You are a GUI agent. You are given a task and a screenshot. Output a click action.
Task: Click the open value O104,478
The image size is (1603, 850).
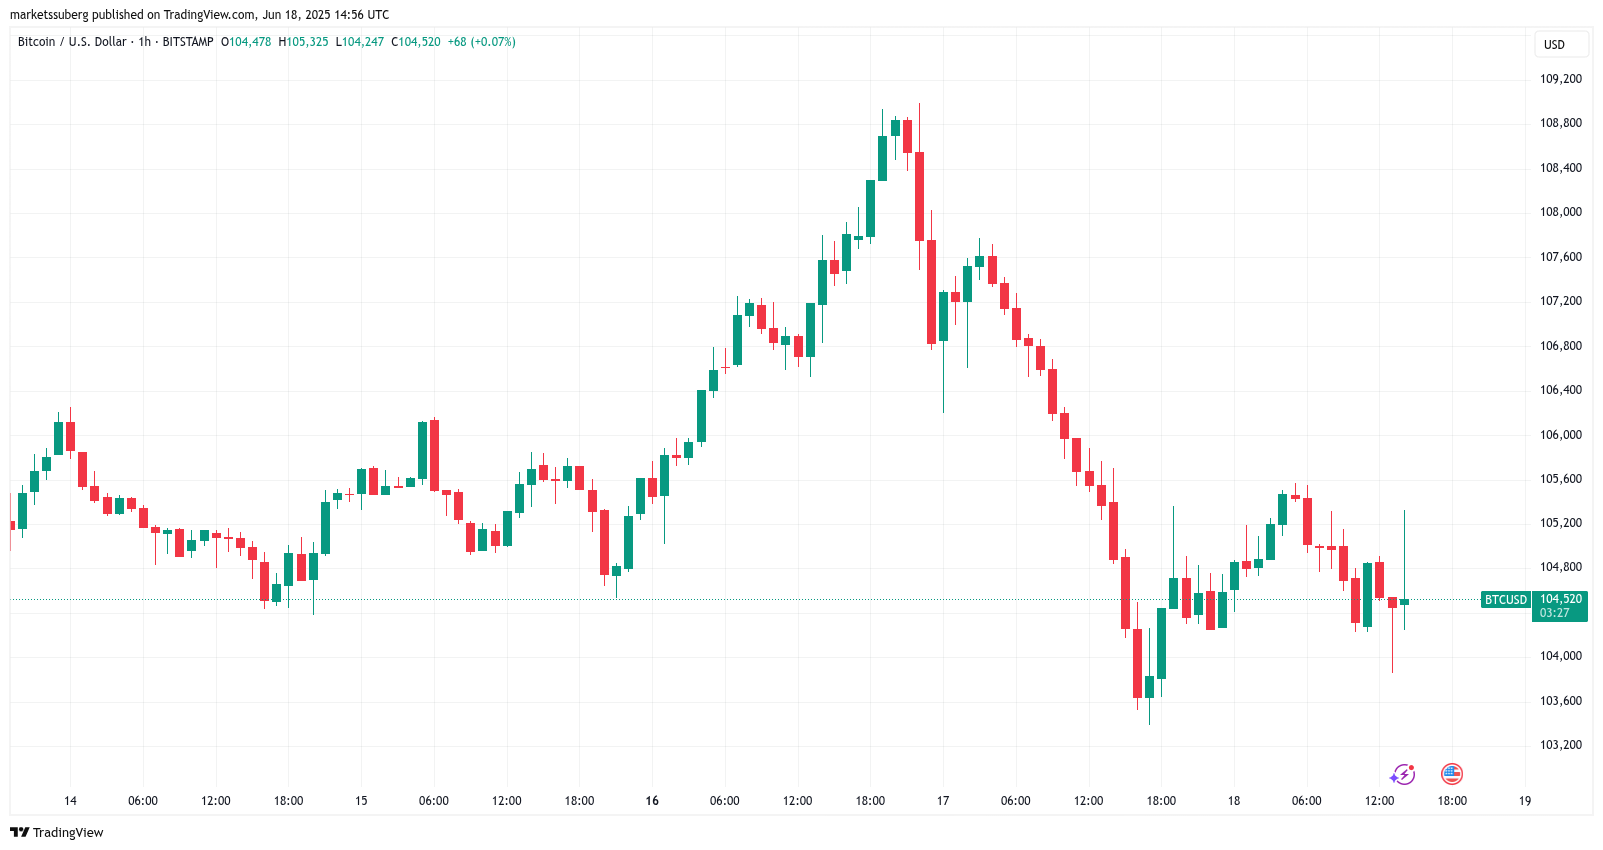point(246,42)
